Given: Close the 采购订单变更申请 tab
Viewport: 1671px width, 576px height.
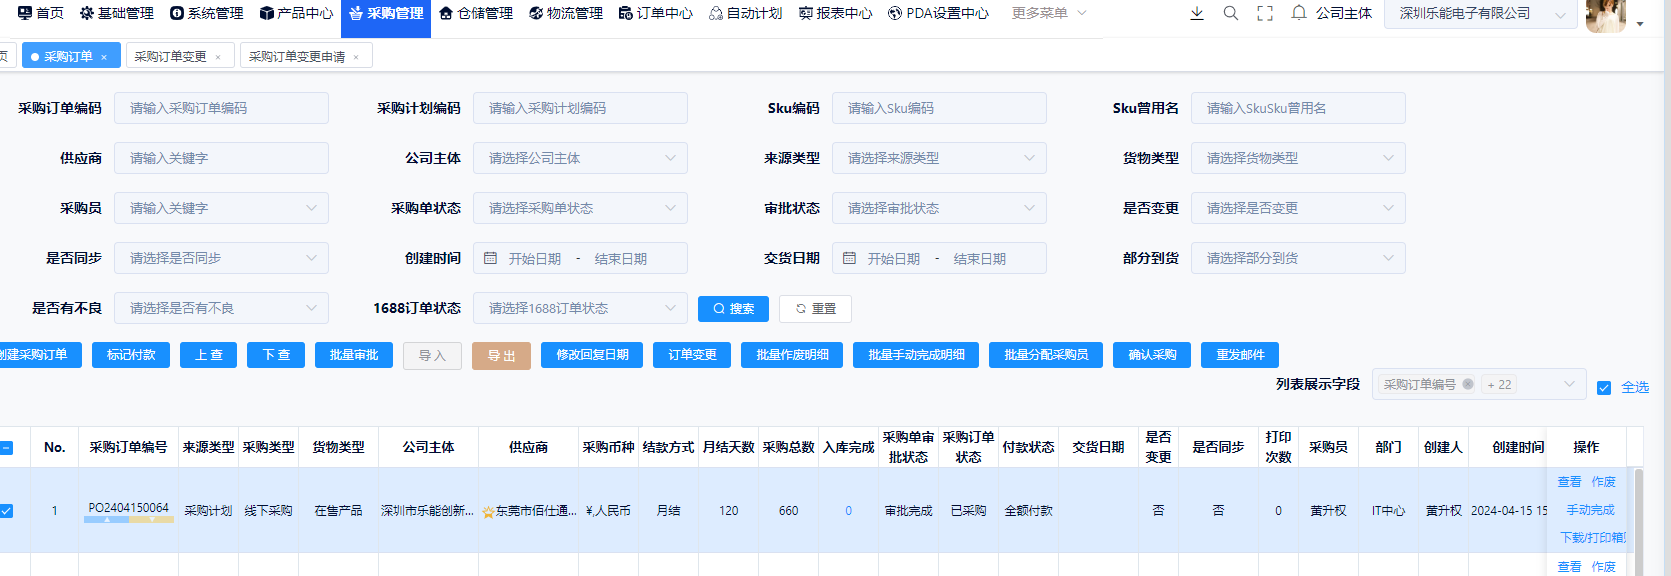Looking at the screenshot, I should pyautogui.click(x=356, y=57).
